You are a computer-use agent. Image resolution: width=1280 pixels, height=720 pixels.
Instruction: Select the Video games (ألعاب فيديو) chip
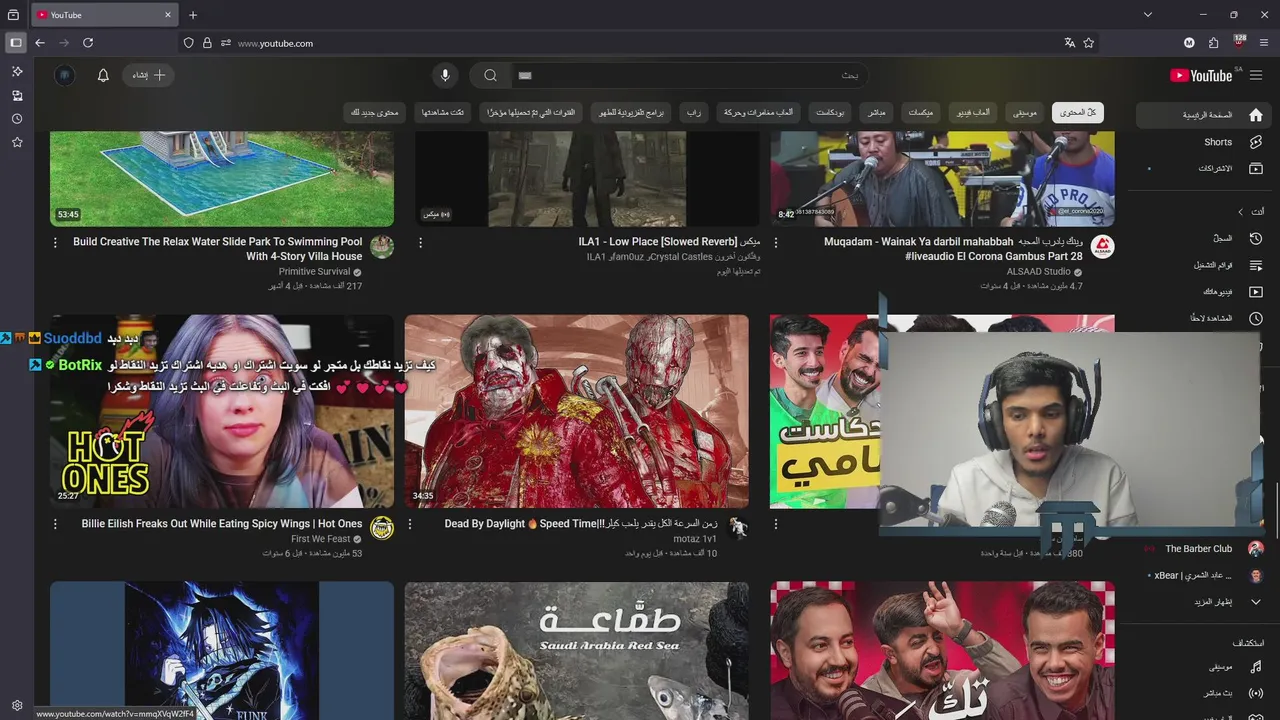click(x=972, y=113)
